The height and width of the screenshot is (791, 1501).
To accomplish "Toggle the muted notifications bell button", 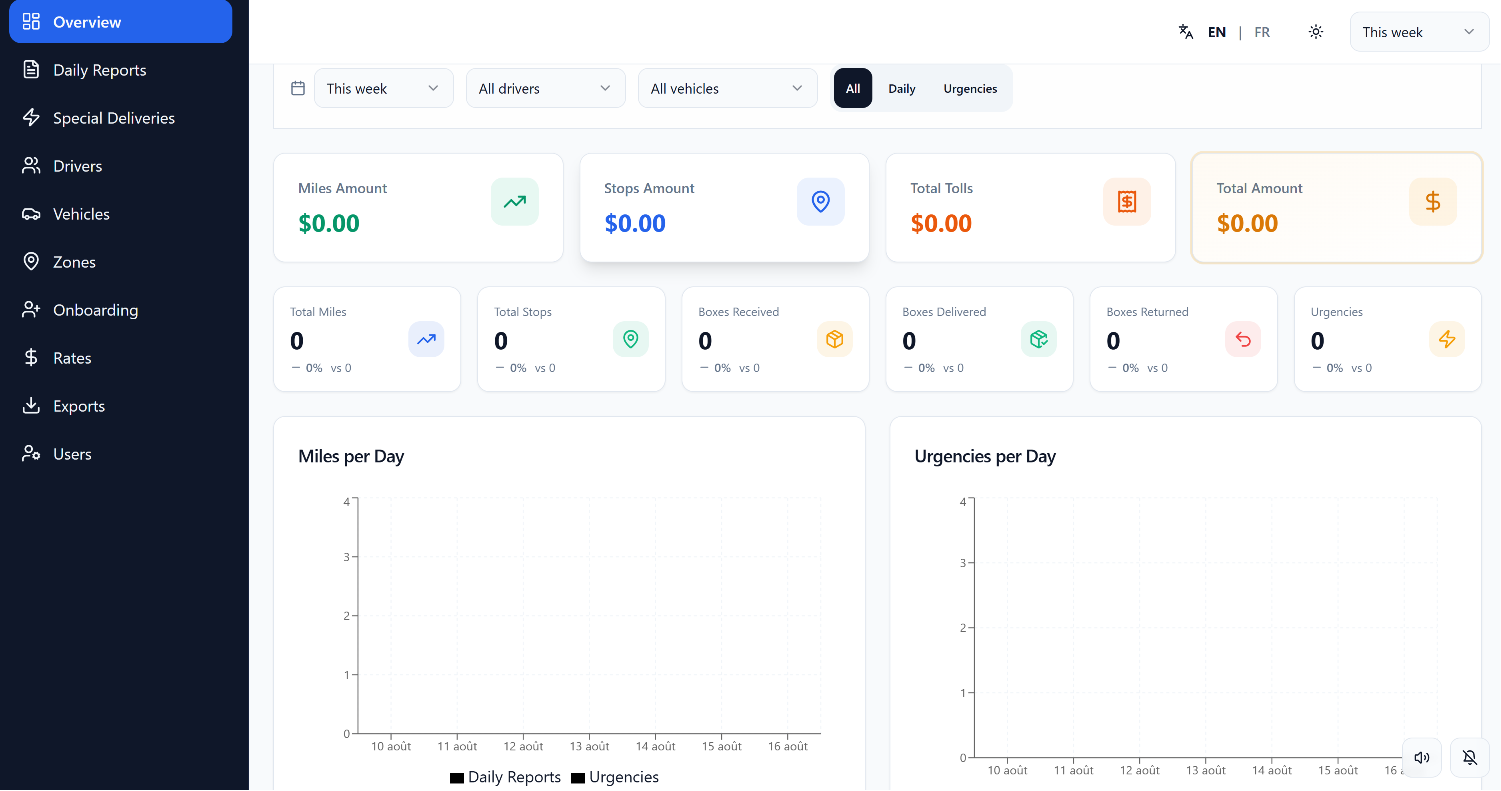I will coord(1470,758).
